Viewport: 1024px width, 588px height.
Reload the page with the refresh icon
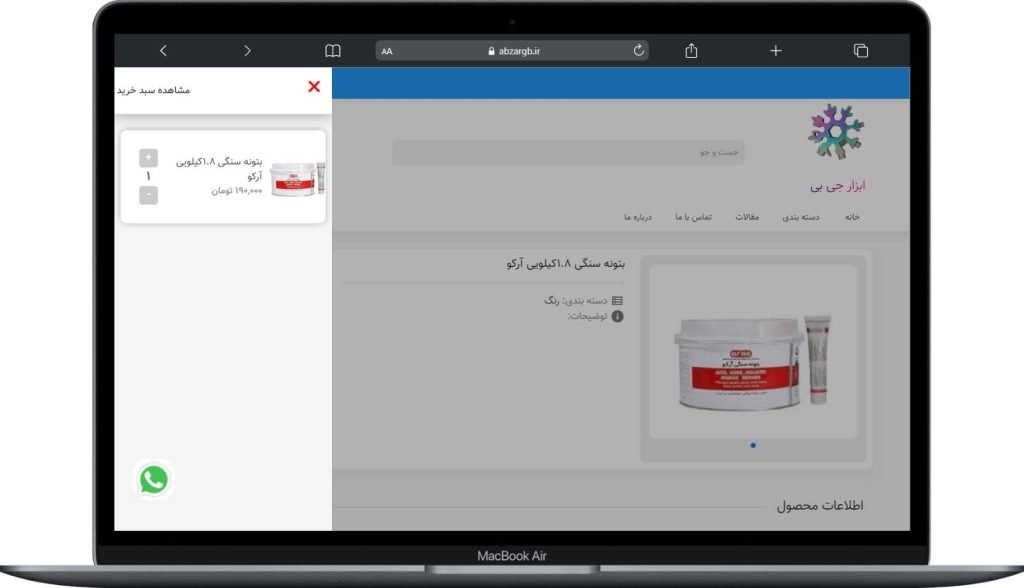tap(639, 51)
